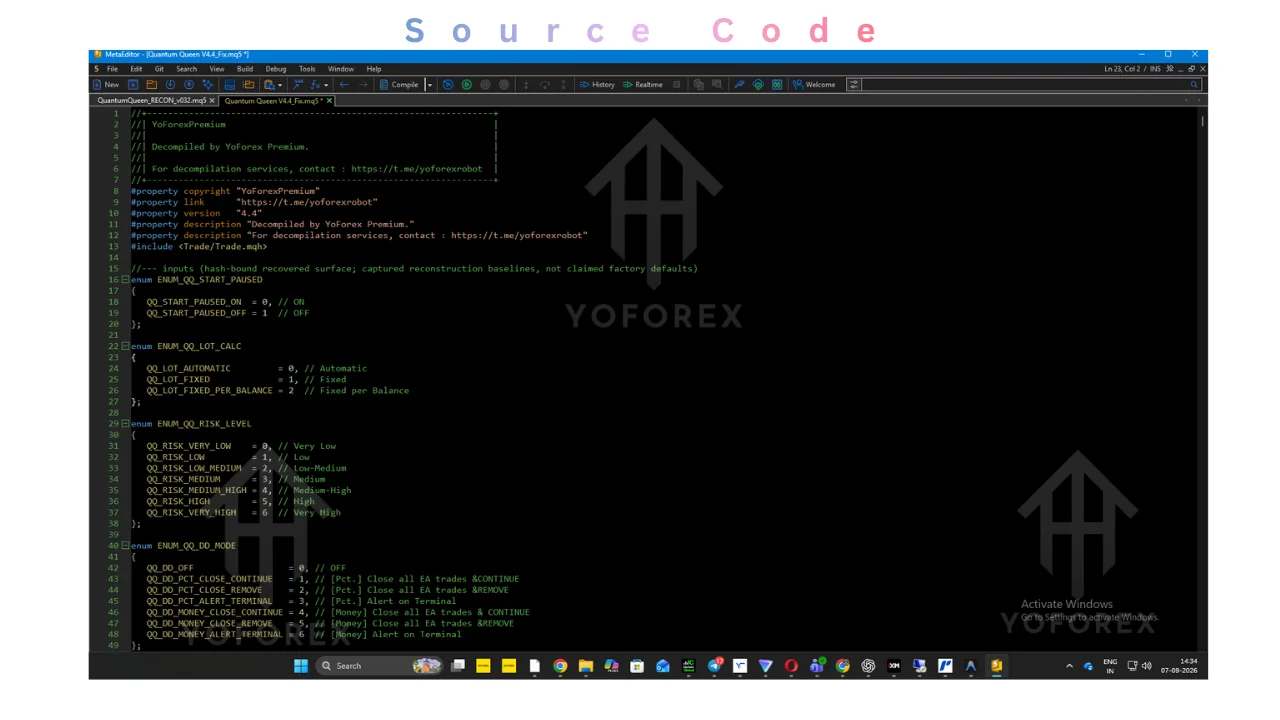
Task: Open Telegram from the taskbar
Action: (715, 666)
